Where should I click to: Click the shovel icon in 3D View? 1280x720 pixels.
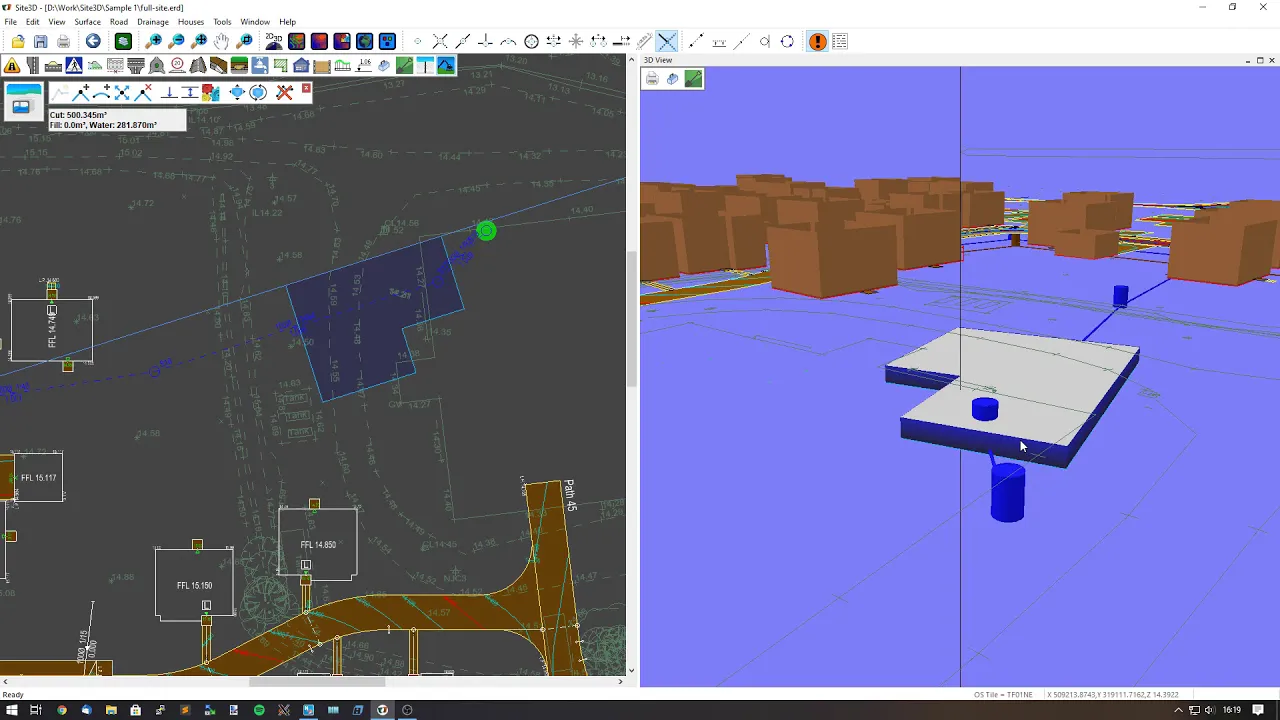pyautogui.click(x=693, y=79)
